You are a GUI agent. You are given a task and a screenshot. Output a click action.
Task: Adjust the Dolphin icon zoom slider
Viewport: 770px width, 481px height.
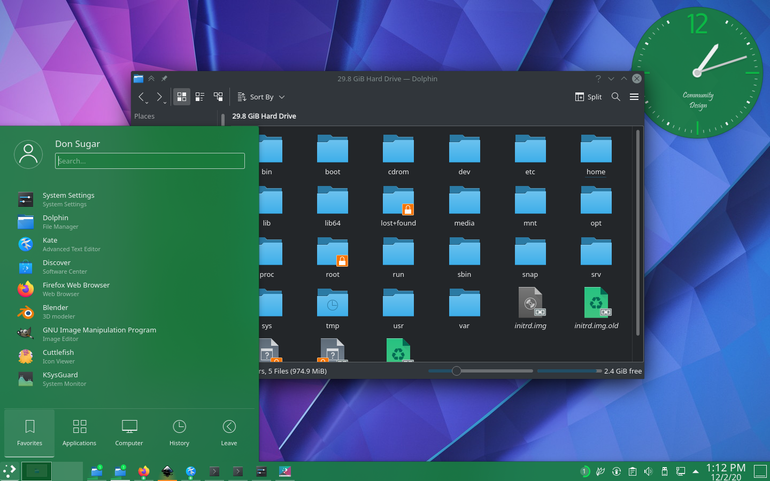pos(480,371)
